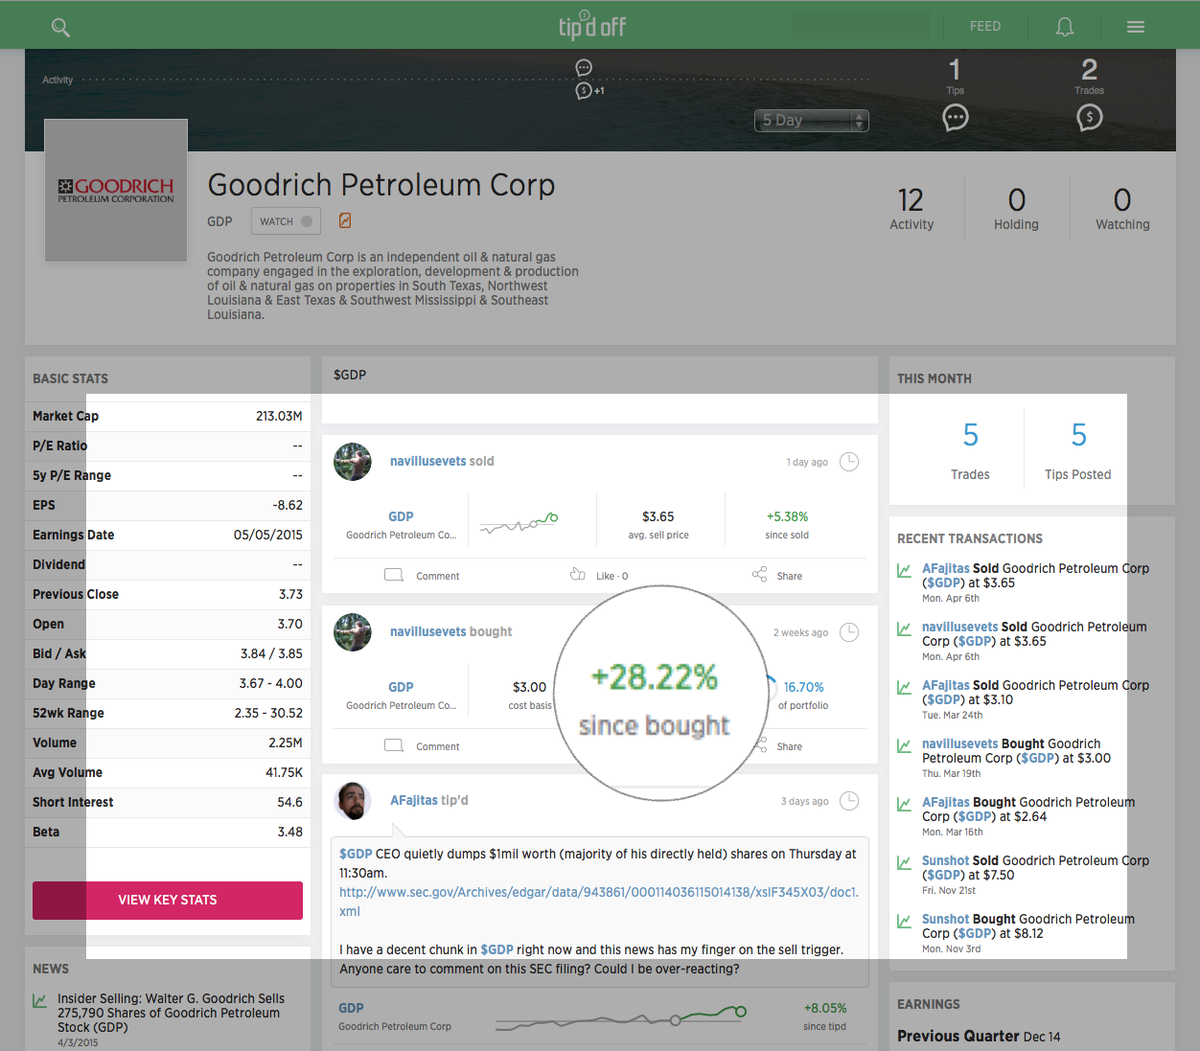
Task: Click the GDP ticker below the tip
Action: (x=351, y=1008)
